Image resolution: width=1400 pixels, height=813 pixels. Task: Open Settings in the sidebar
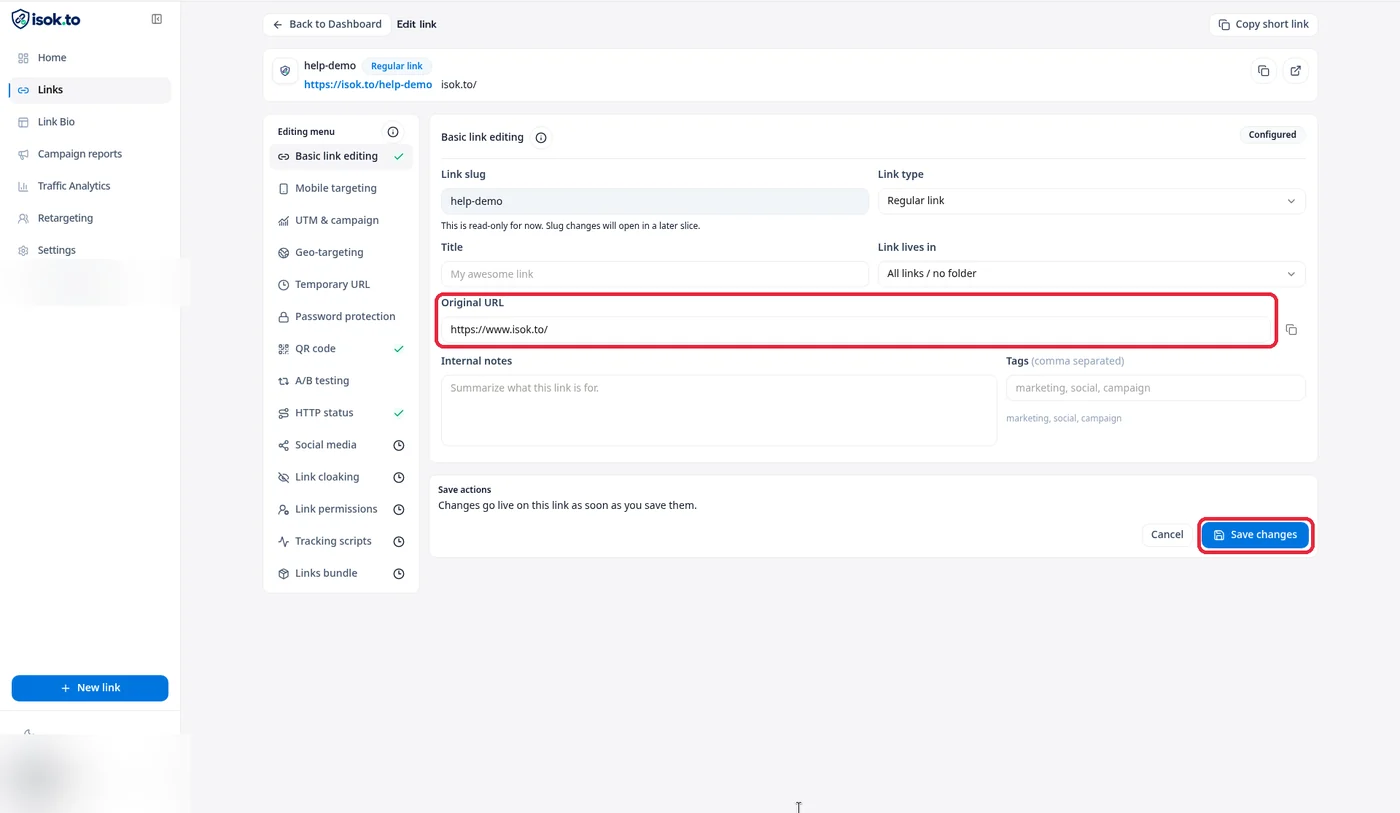point(90,250)
